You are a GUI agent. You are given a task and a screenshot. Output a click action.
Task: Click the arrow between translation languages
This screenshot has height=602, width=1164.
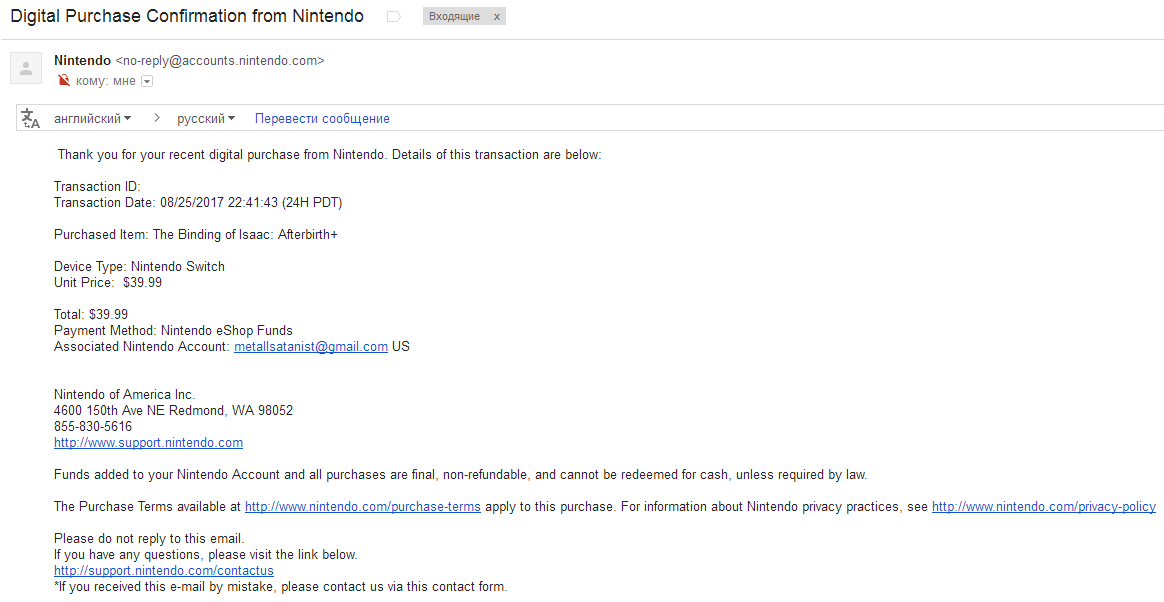click(x=157, y=118)
